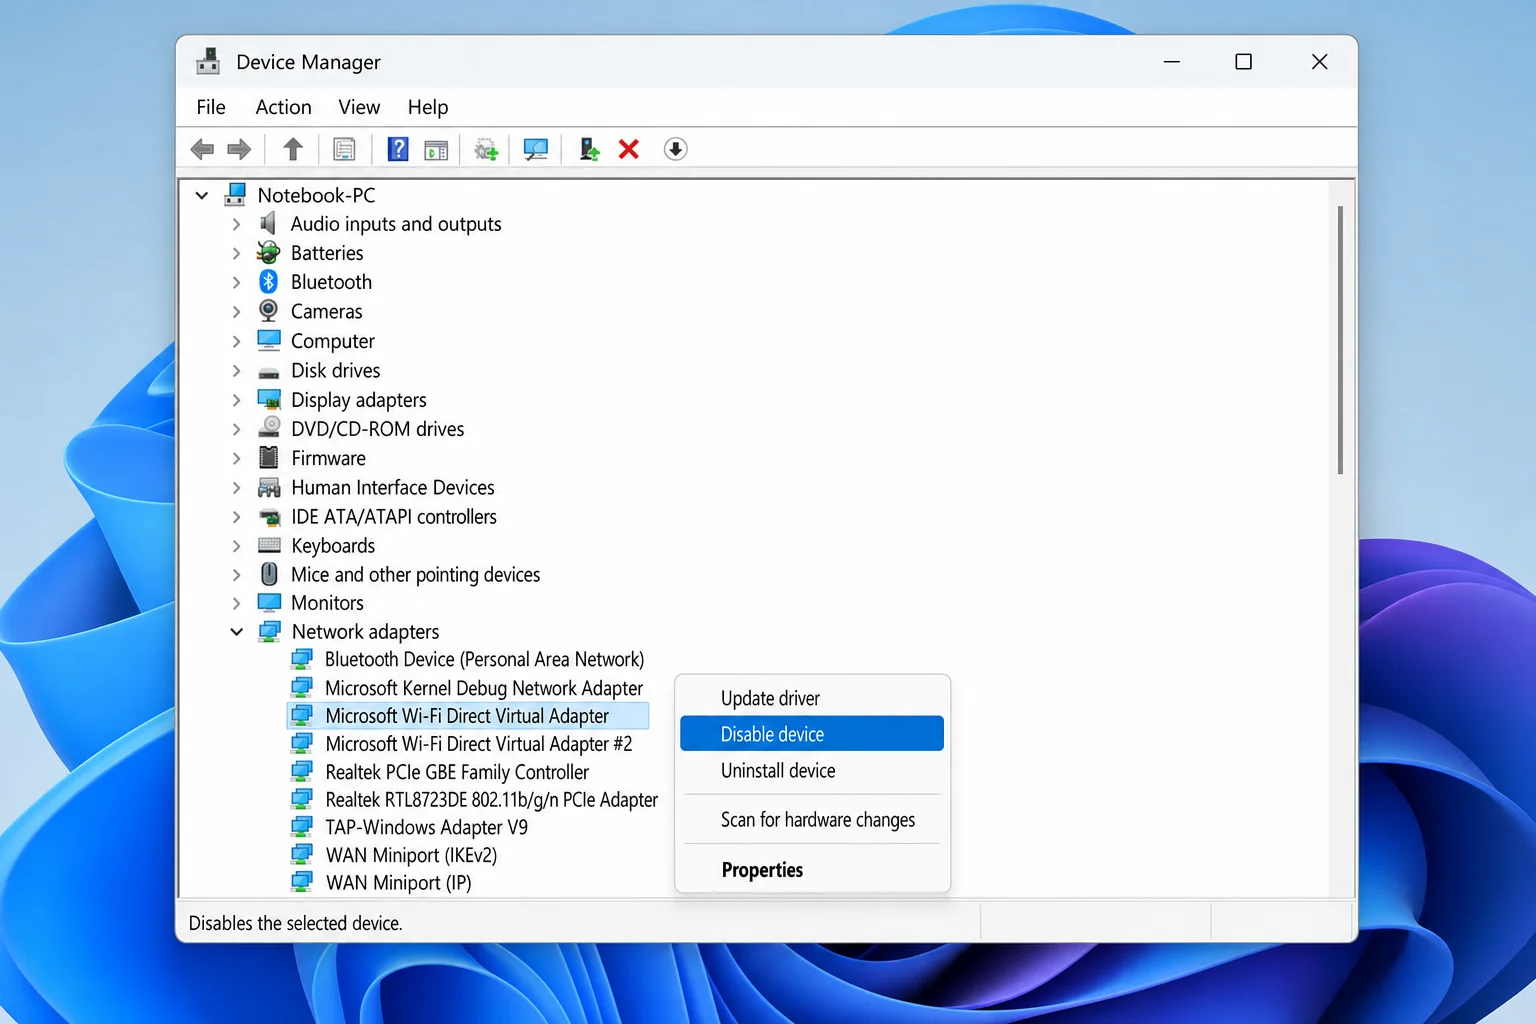Click the Back arrow toolbar icon
This screenshot has width=1536, height=1024.
coord(202,150)
